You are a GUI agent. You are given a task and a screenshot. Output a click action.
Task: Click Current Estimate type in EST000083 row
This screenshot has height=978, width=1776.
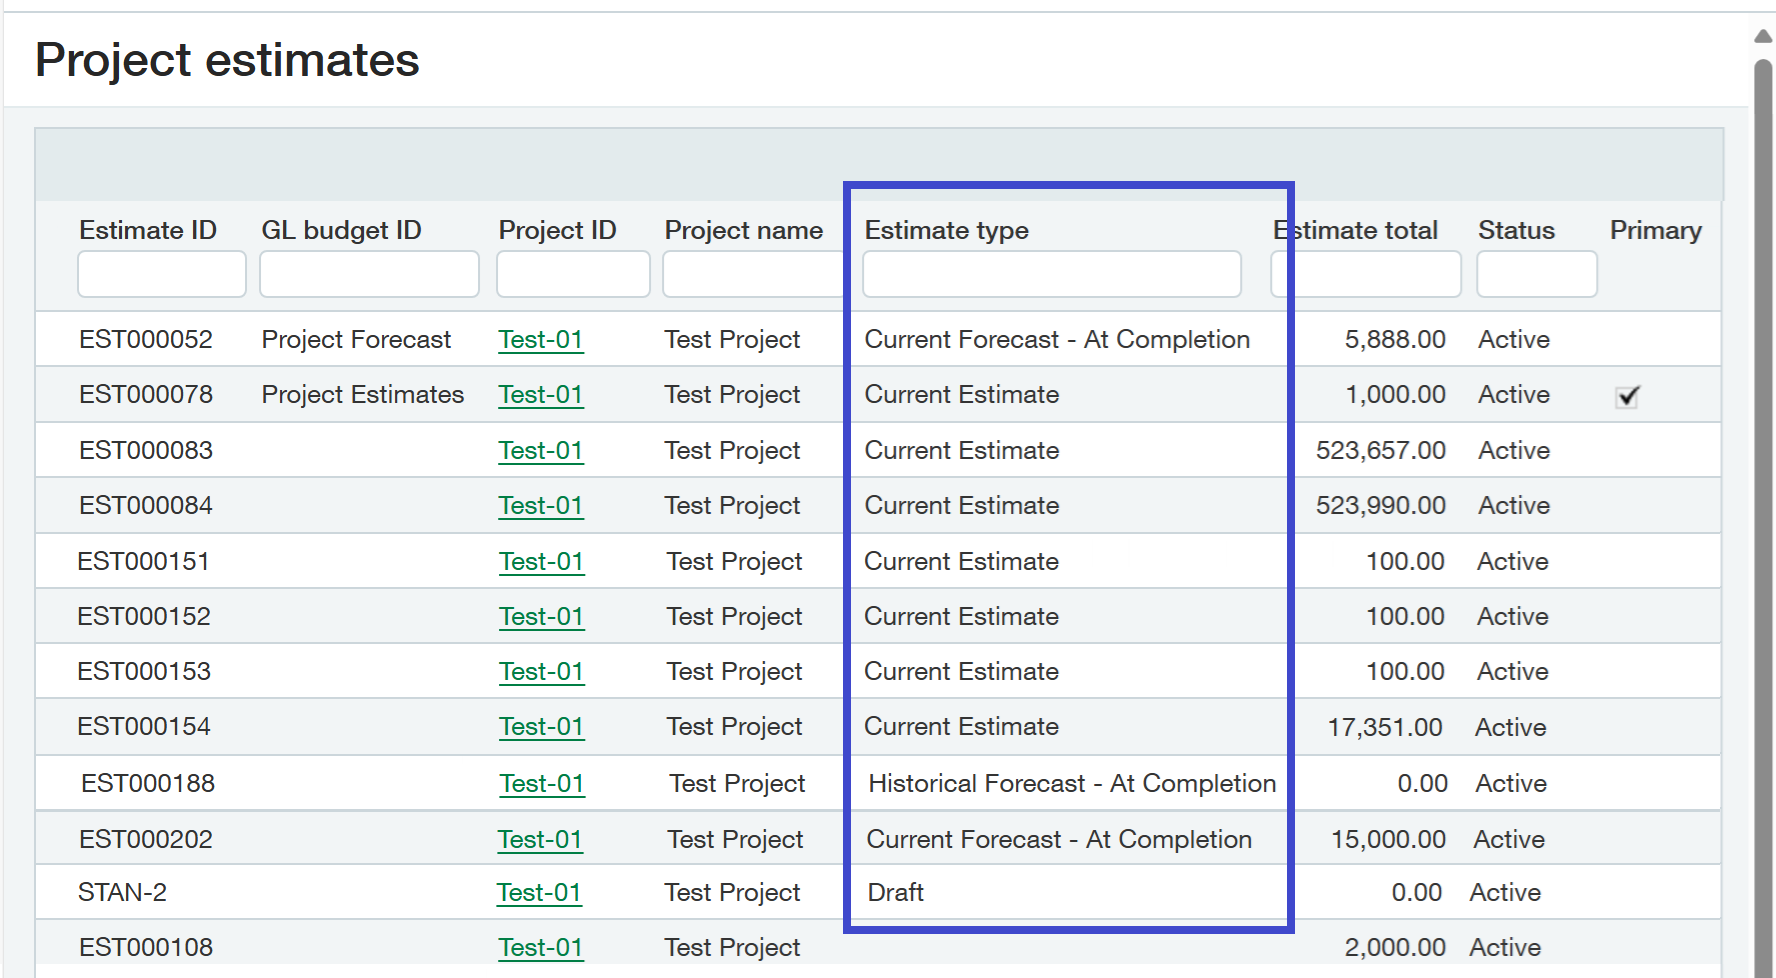click(x=962, y=451)
